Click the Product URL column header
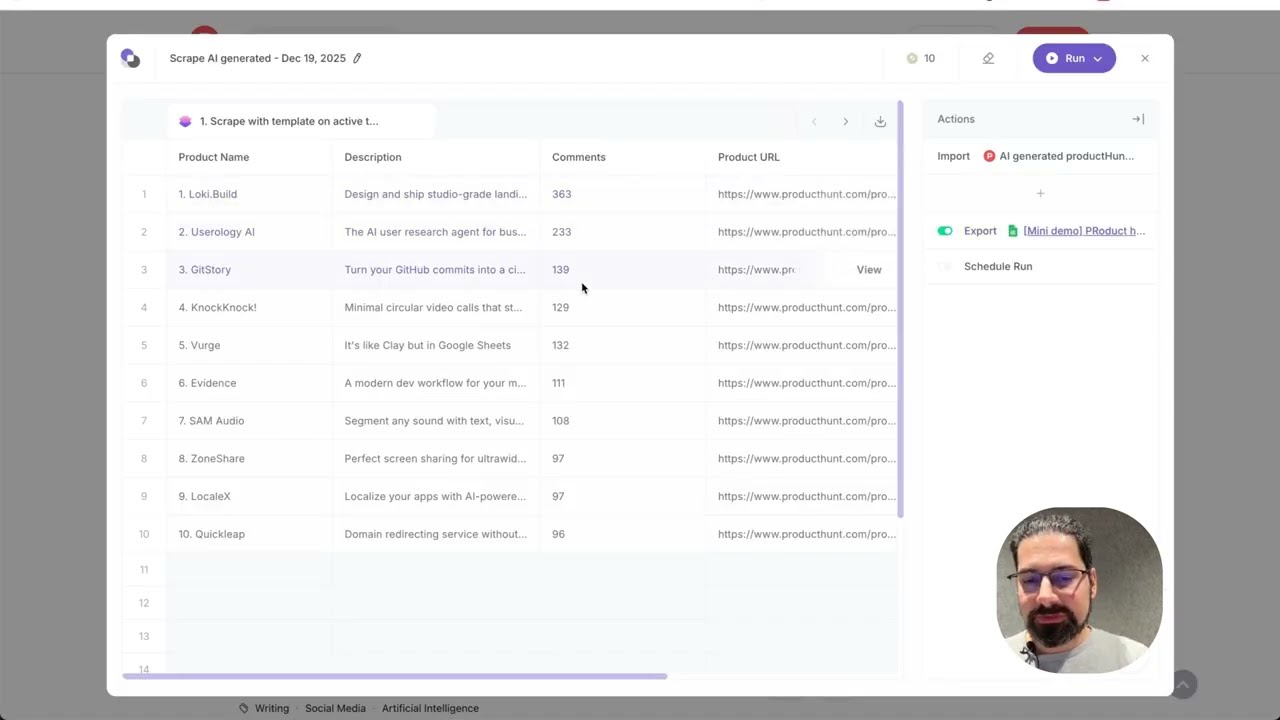This screenshot has width=1280, height=720. 801,157
